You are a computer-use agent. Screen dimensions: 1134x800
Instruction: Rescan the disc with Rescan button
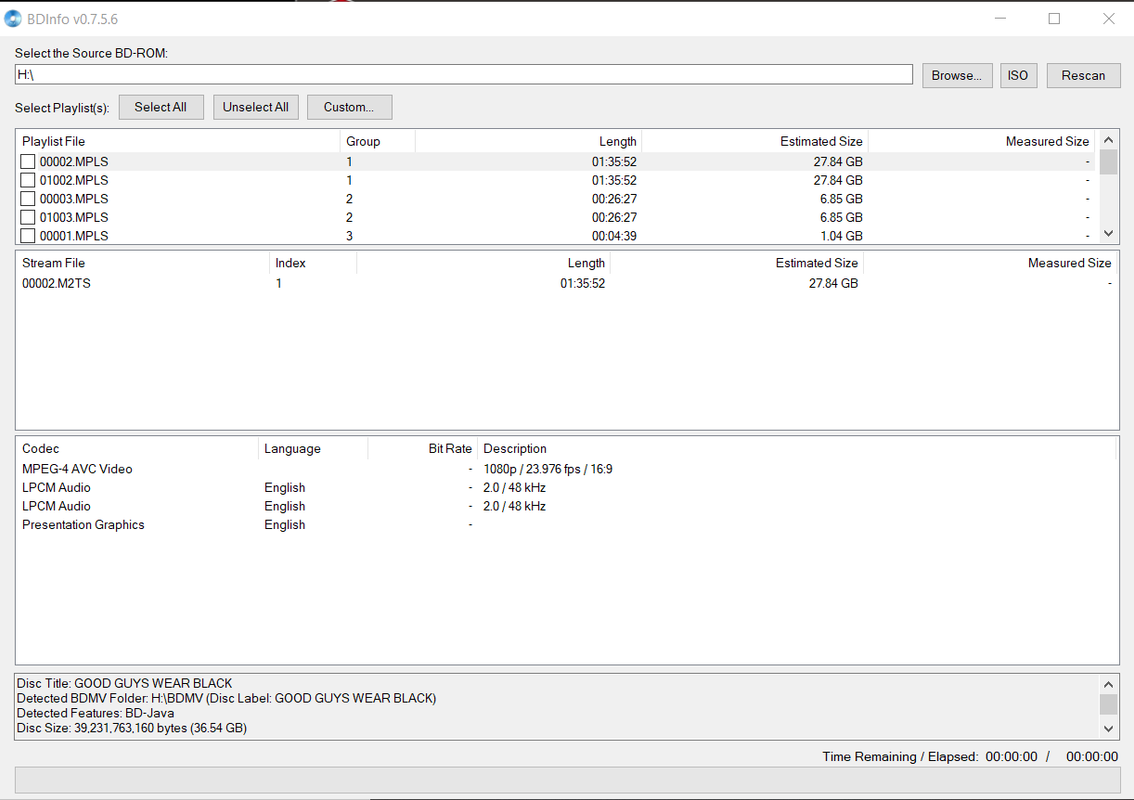coord(1083,75)
